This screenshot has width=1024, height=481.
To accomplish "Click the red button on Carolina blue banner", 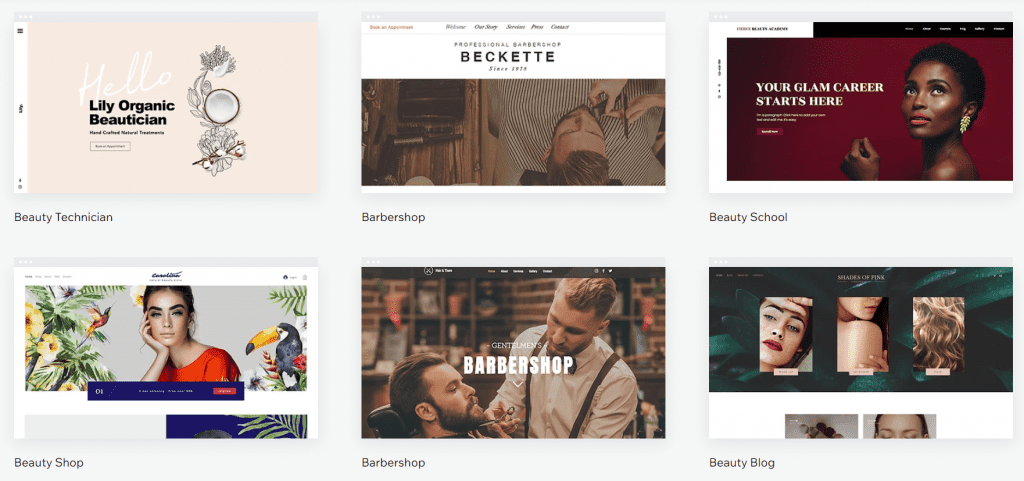I will click(x=224, y=391).
